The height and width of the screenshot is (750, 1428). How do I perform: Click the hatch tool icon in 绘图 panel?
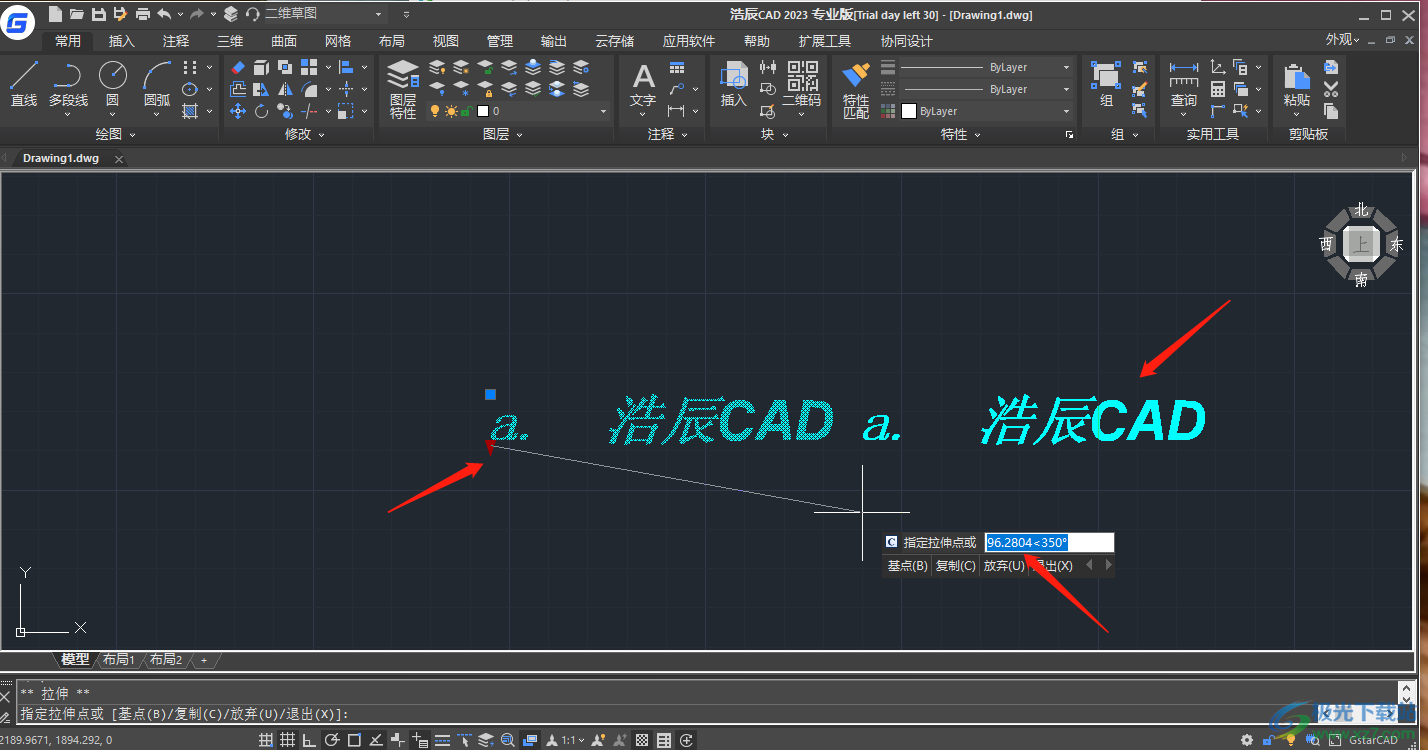point(190,111)
